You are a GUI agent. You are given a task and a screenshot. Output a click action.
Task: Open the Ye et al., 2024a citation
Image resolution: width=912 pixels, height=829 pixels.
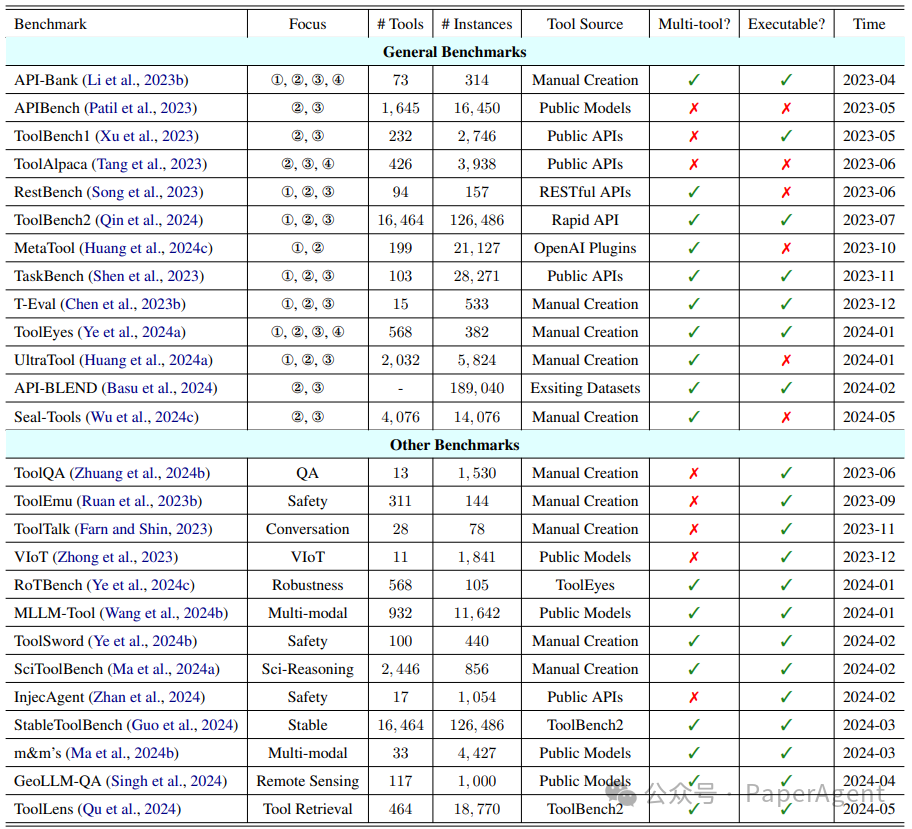134,332
